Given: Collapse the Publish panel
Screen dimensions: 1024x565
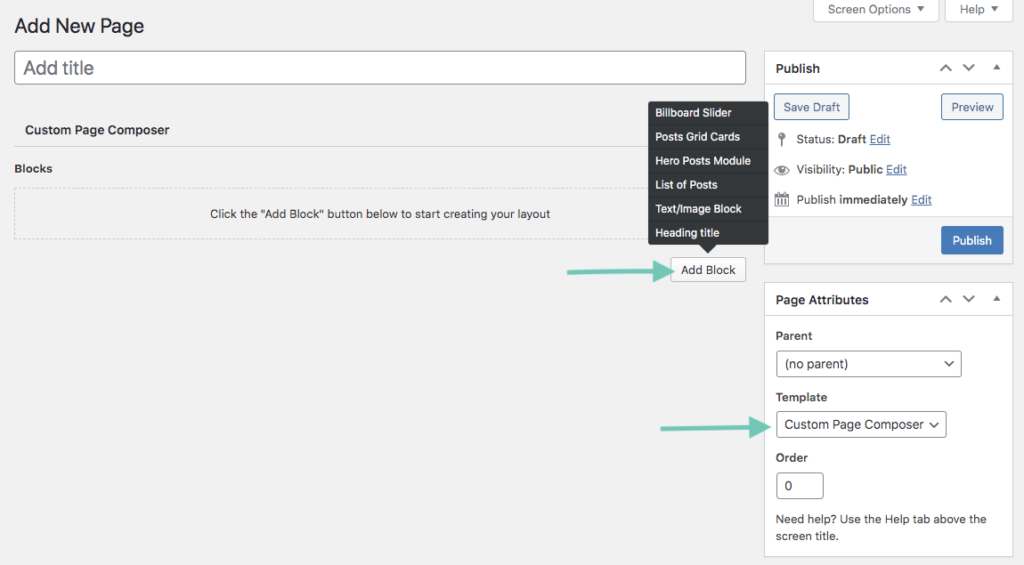Looking at the screenshot, I should (997, 67).
